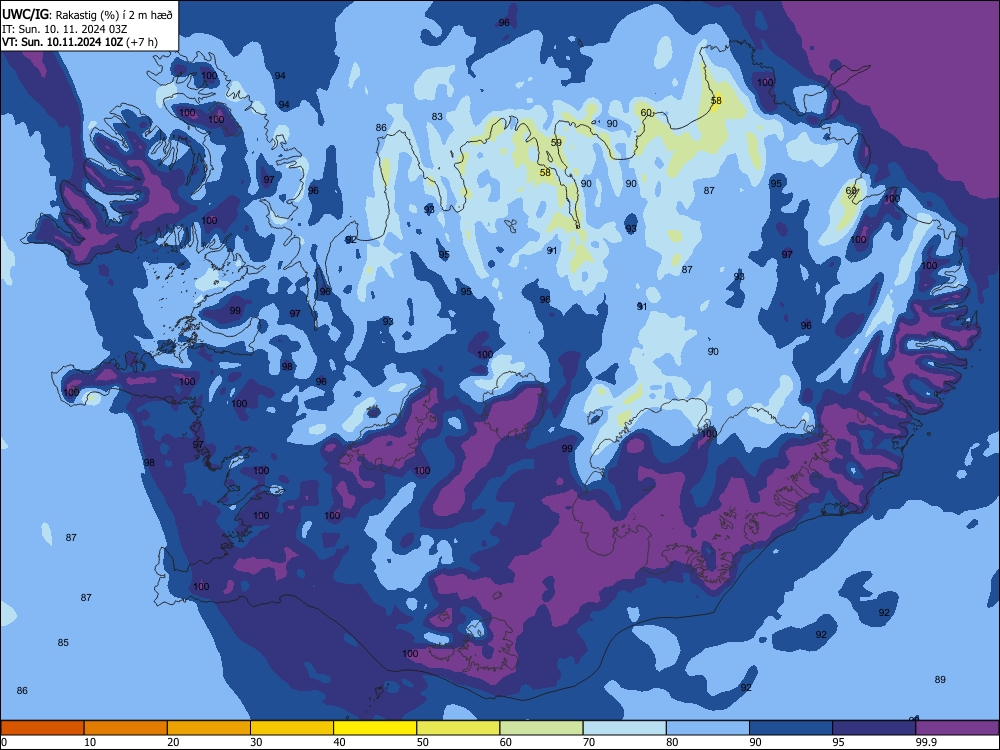Click the '99.9' label on the color scale
Image resolution: width=1000 pixels, height=750 pixels.
pos(926,742)
